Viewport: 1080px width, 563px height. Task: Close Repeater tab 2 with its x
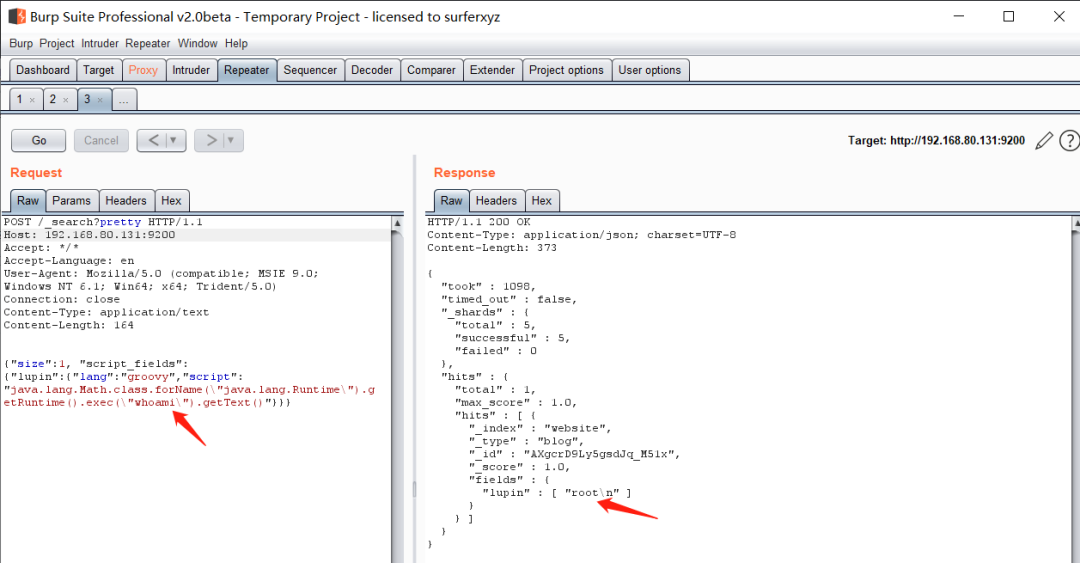point(65,100)
